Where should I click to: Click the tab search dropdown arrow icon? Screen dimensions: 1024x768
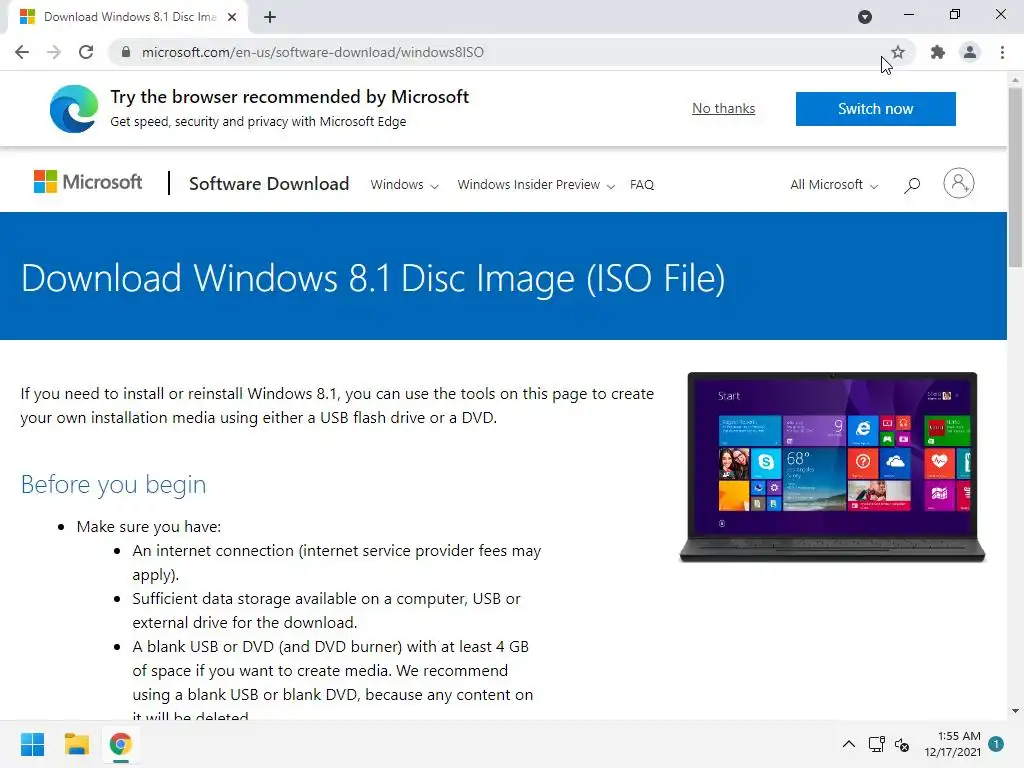(865, 17)
